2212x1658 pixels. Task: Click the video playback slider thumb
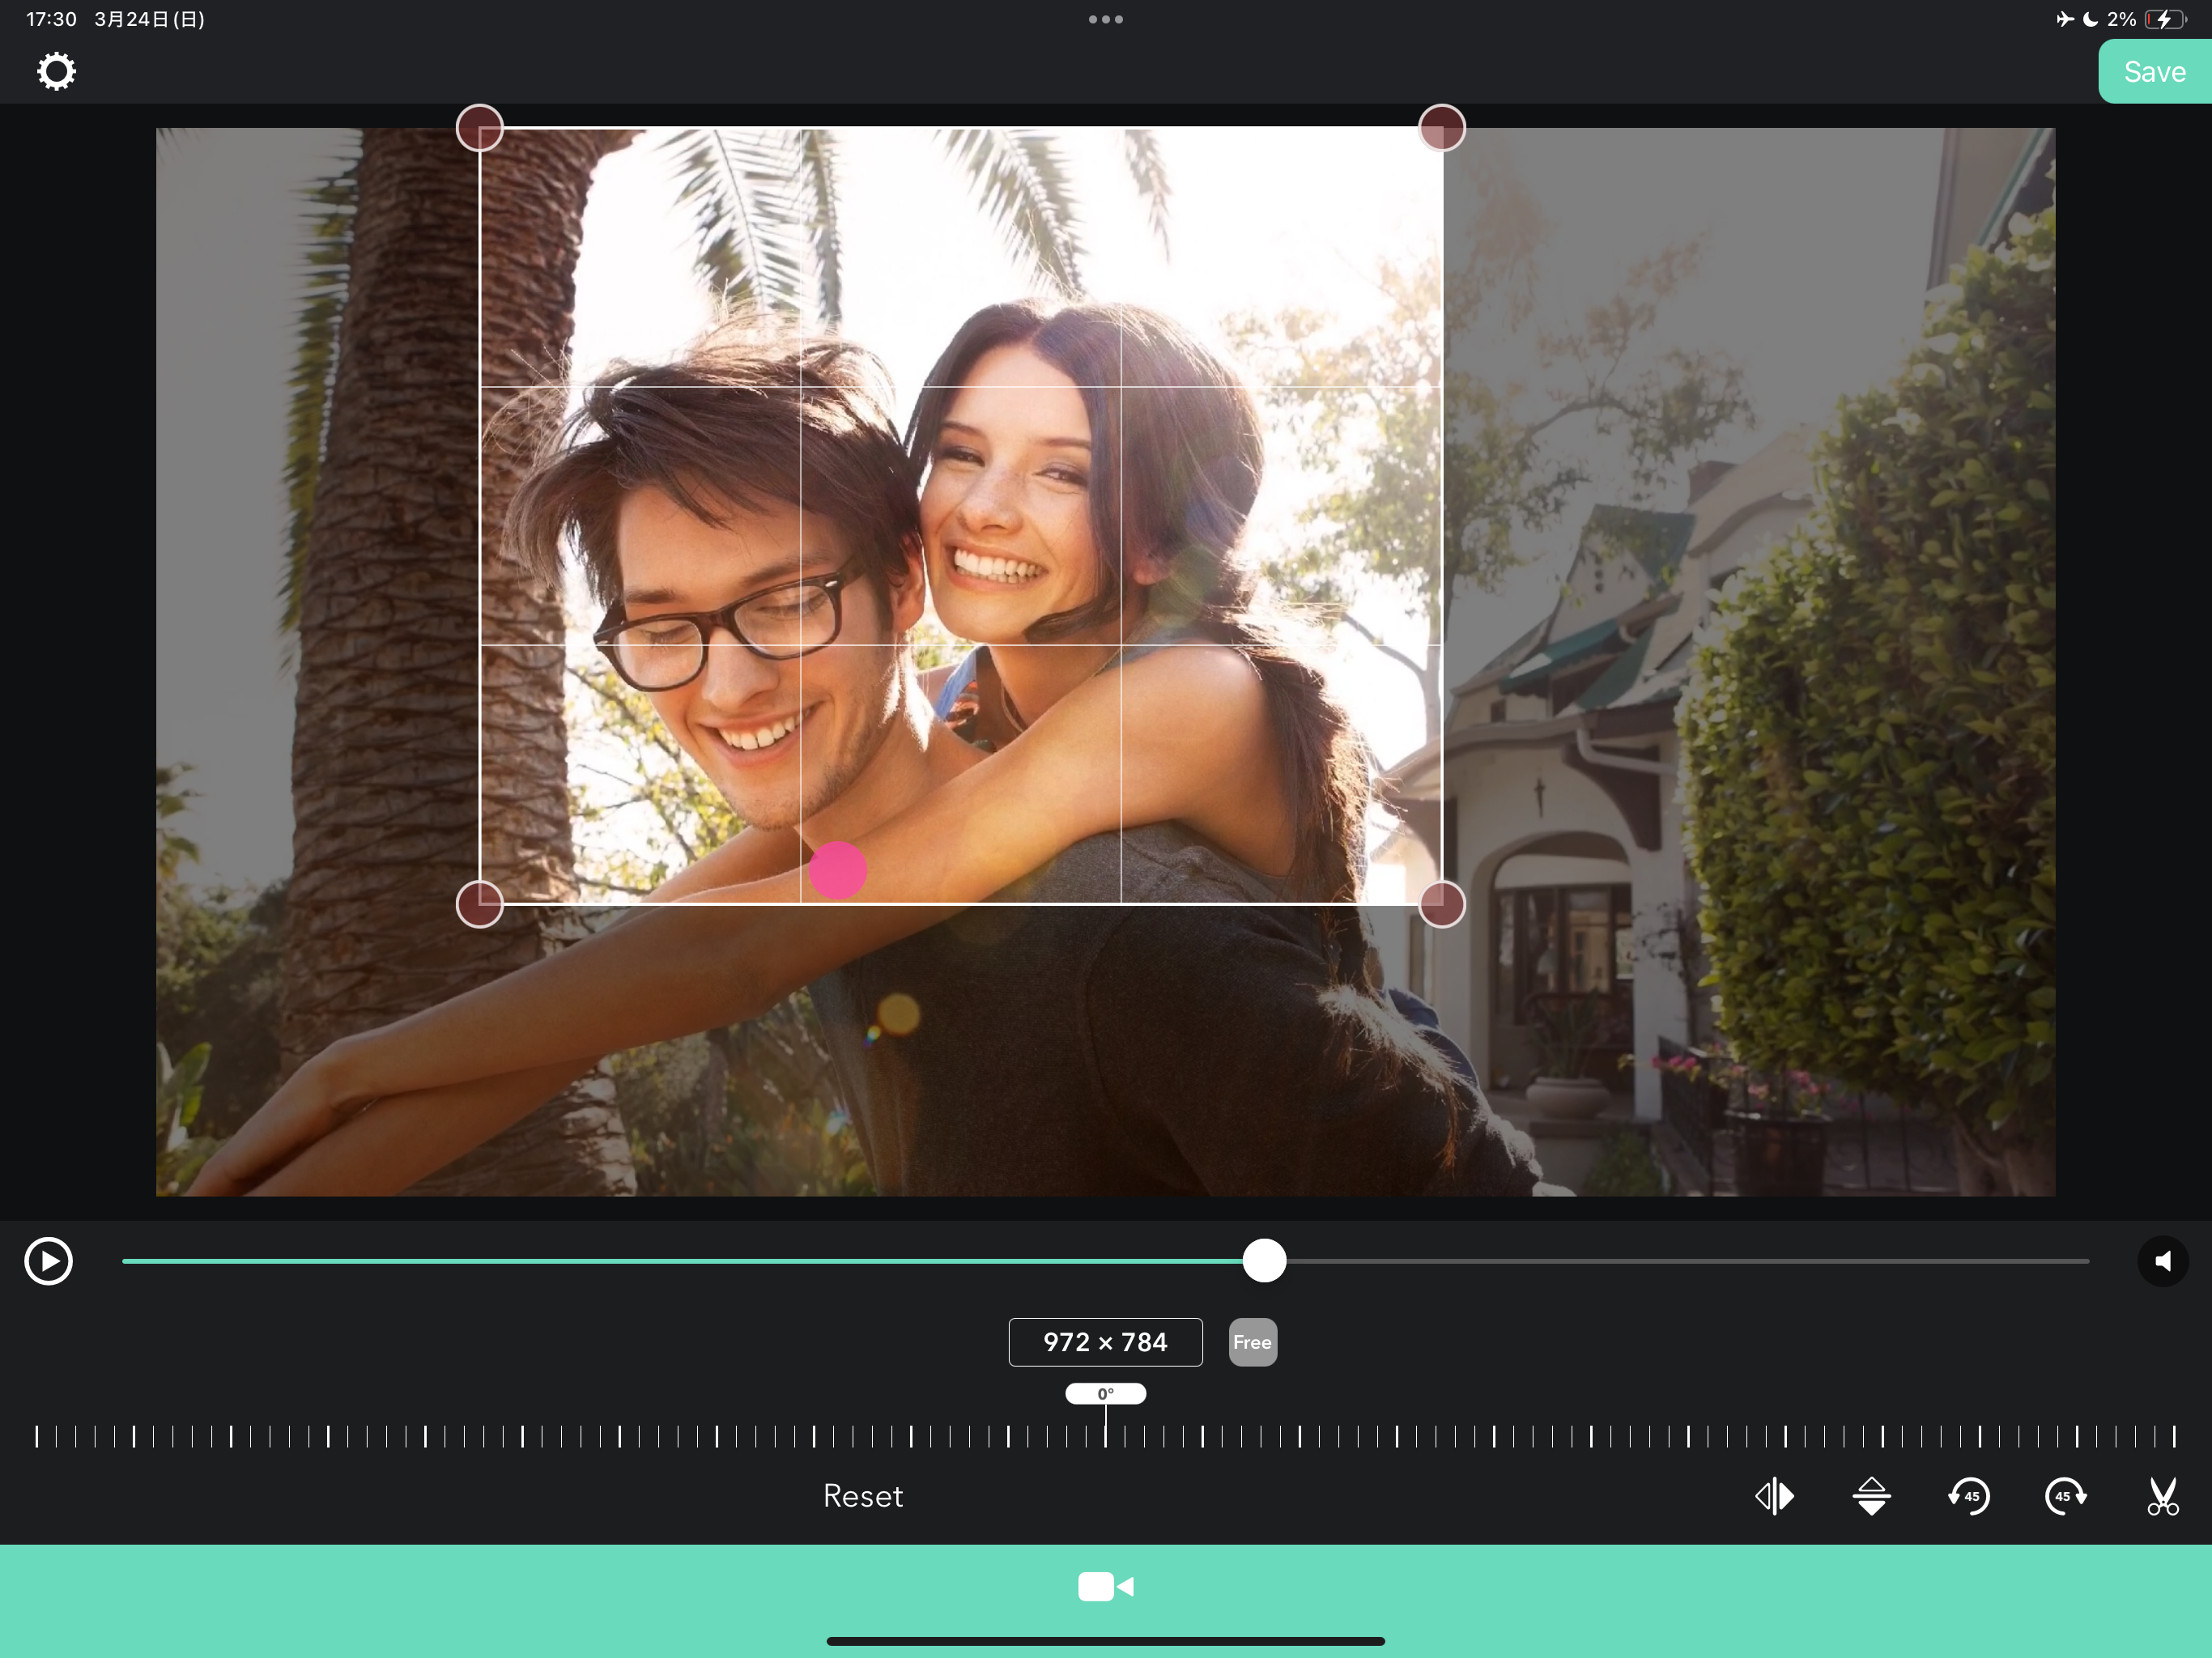tap(1264, 1261)
